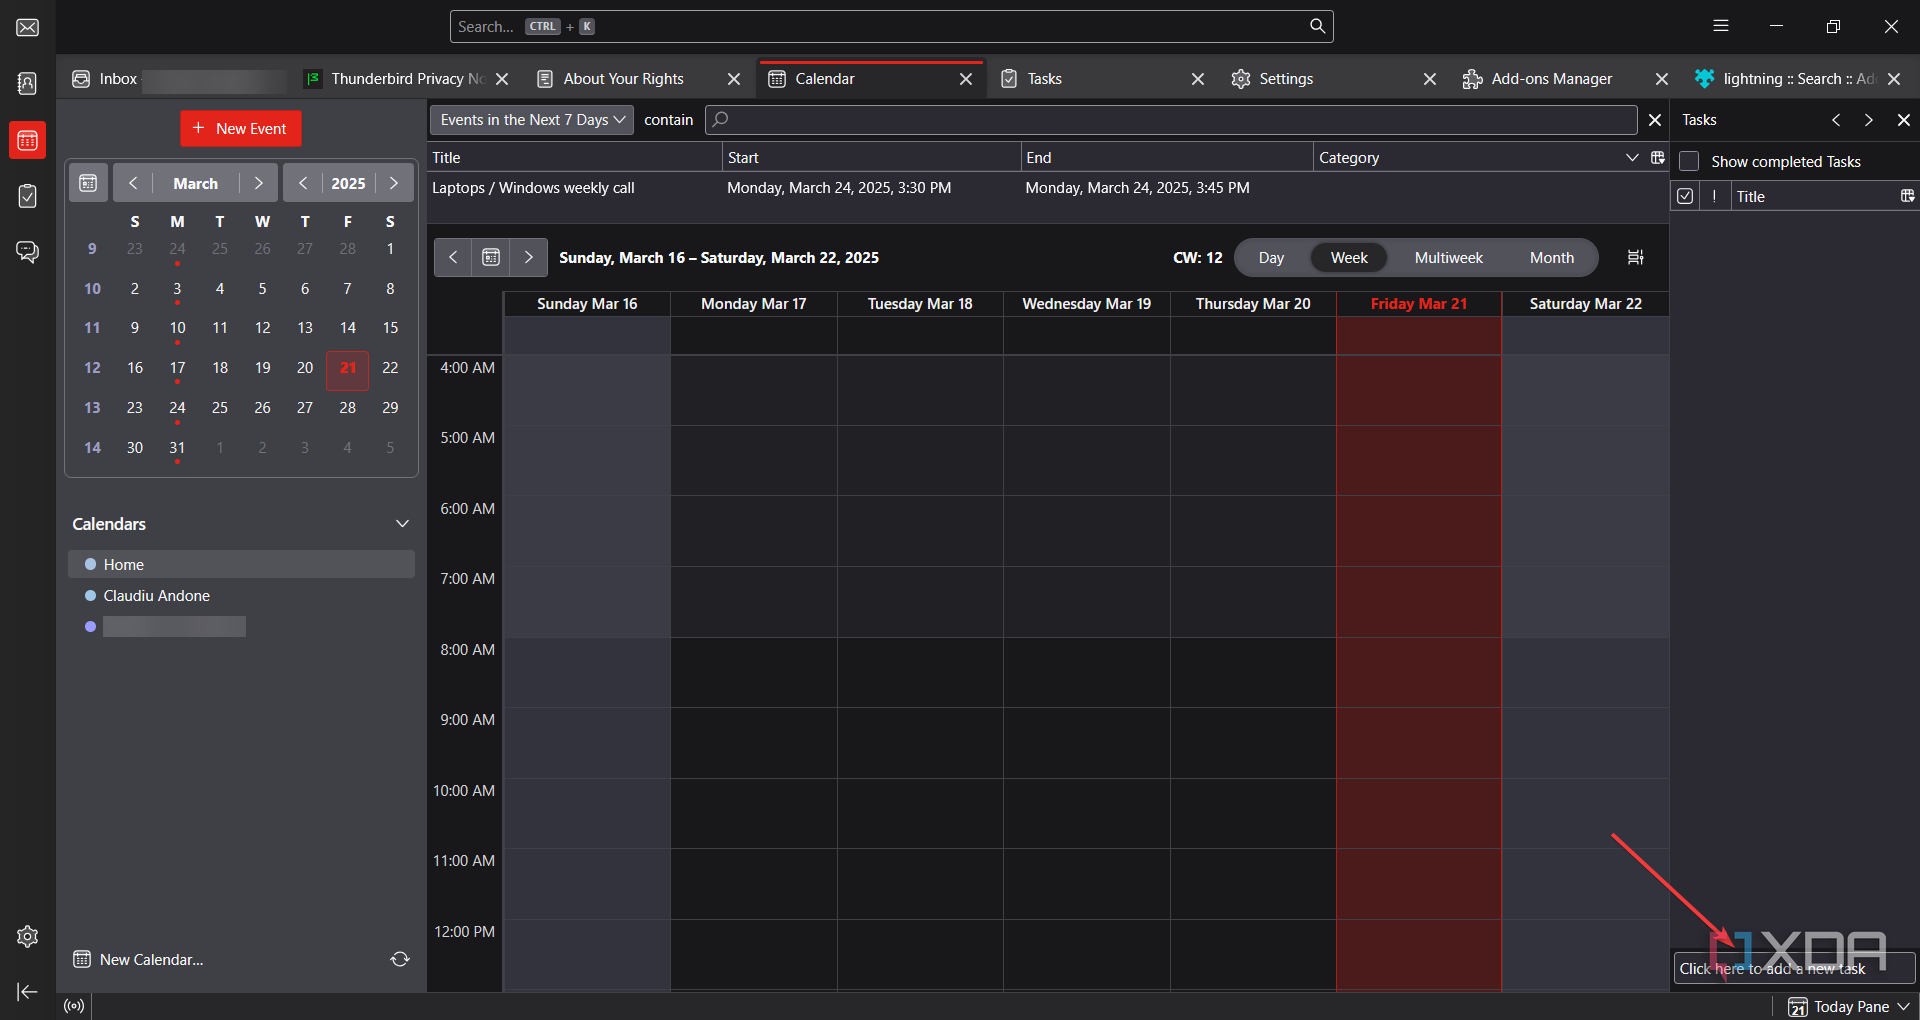
Task: Open the Category column dropdown arrow
Action: coord(1632,157)
